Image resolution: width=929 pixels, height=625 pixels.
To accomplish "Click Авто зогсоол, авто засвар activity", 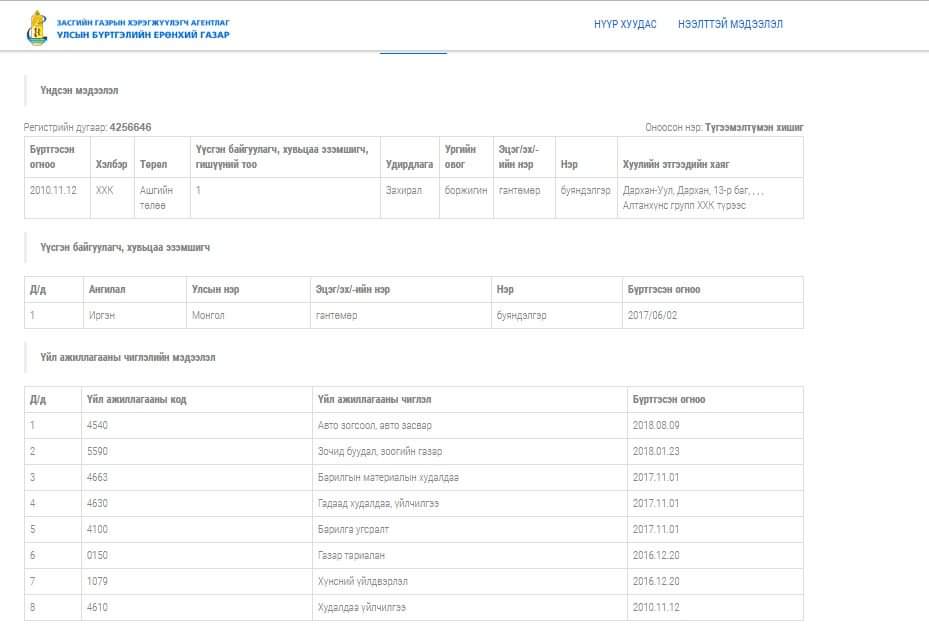I will click(374, 425).
